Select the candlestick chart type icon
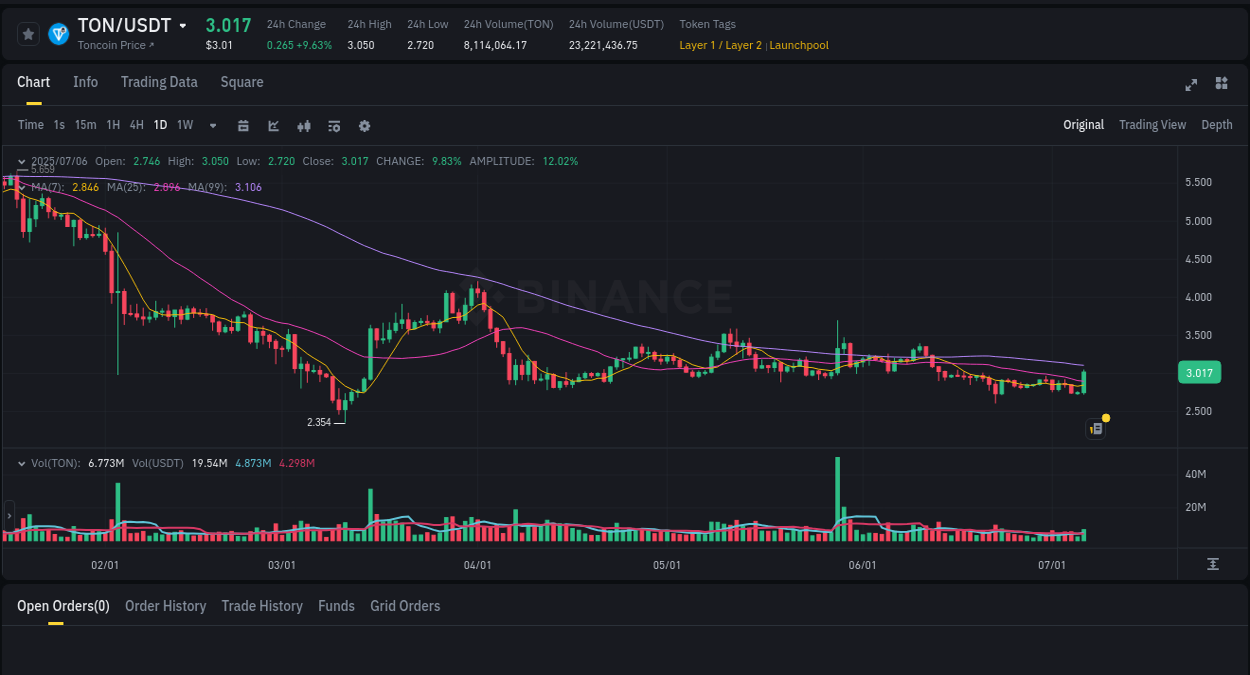The image size is (1250, 675). click(304, 125)
